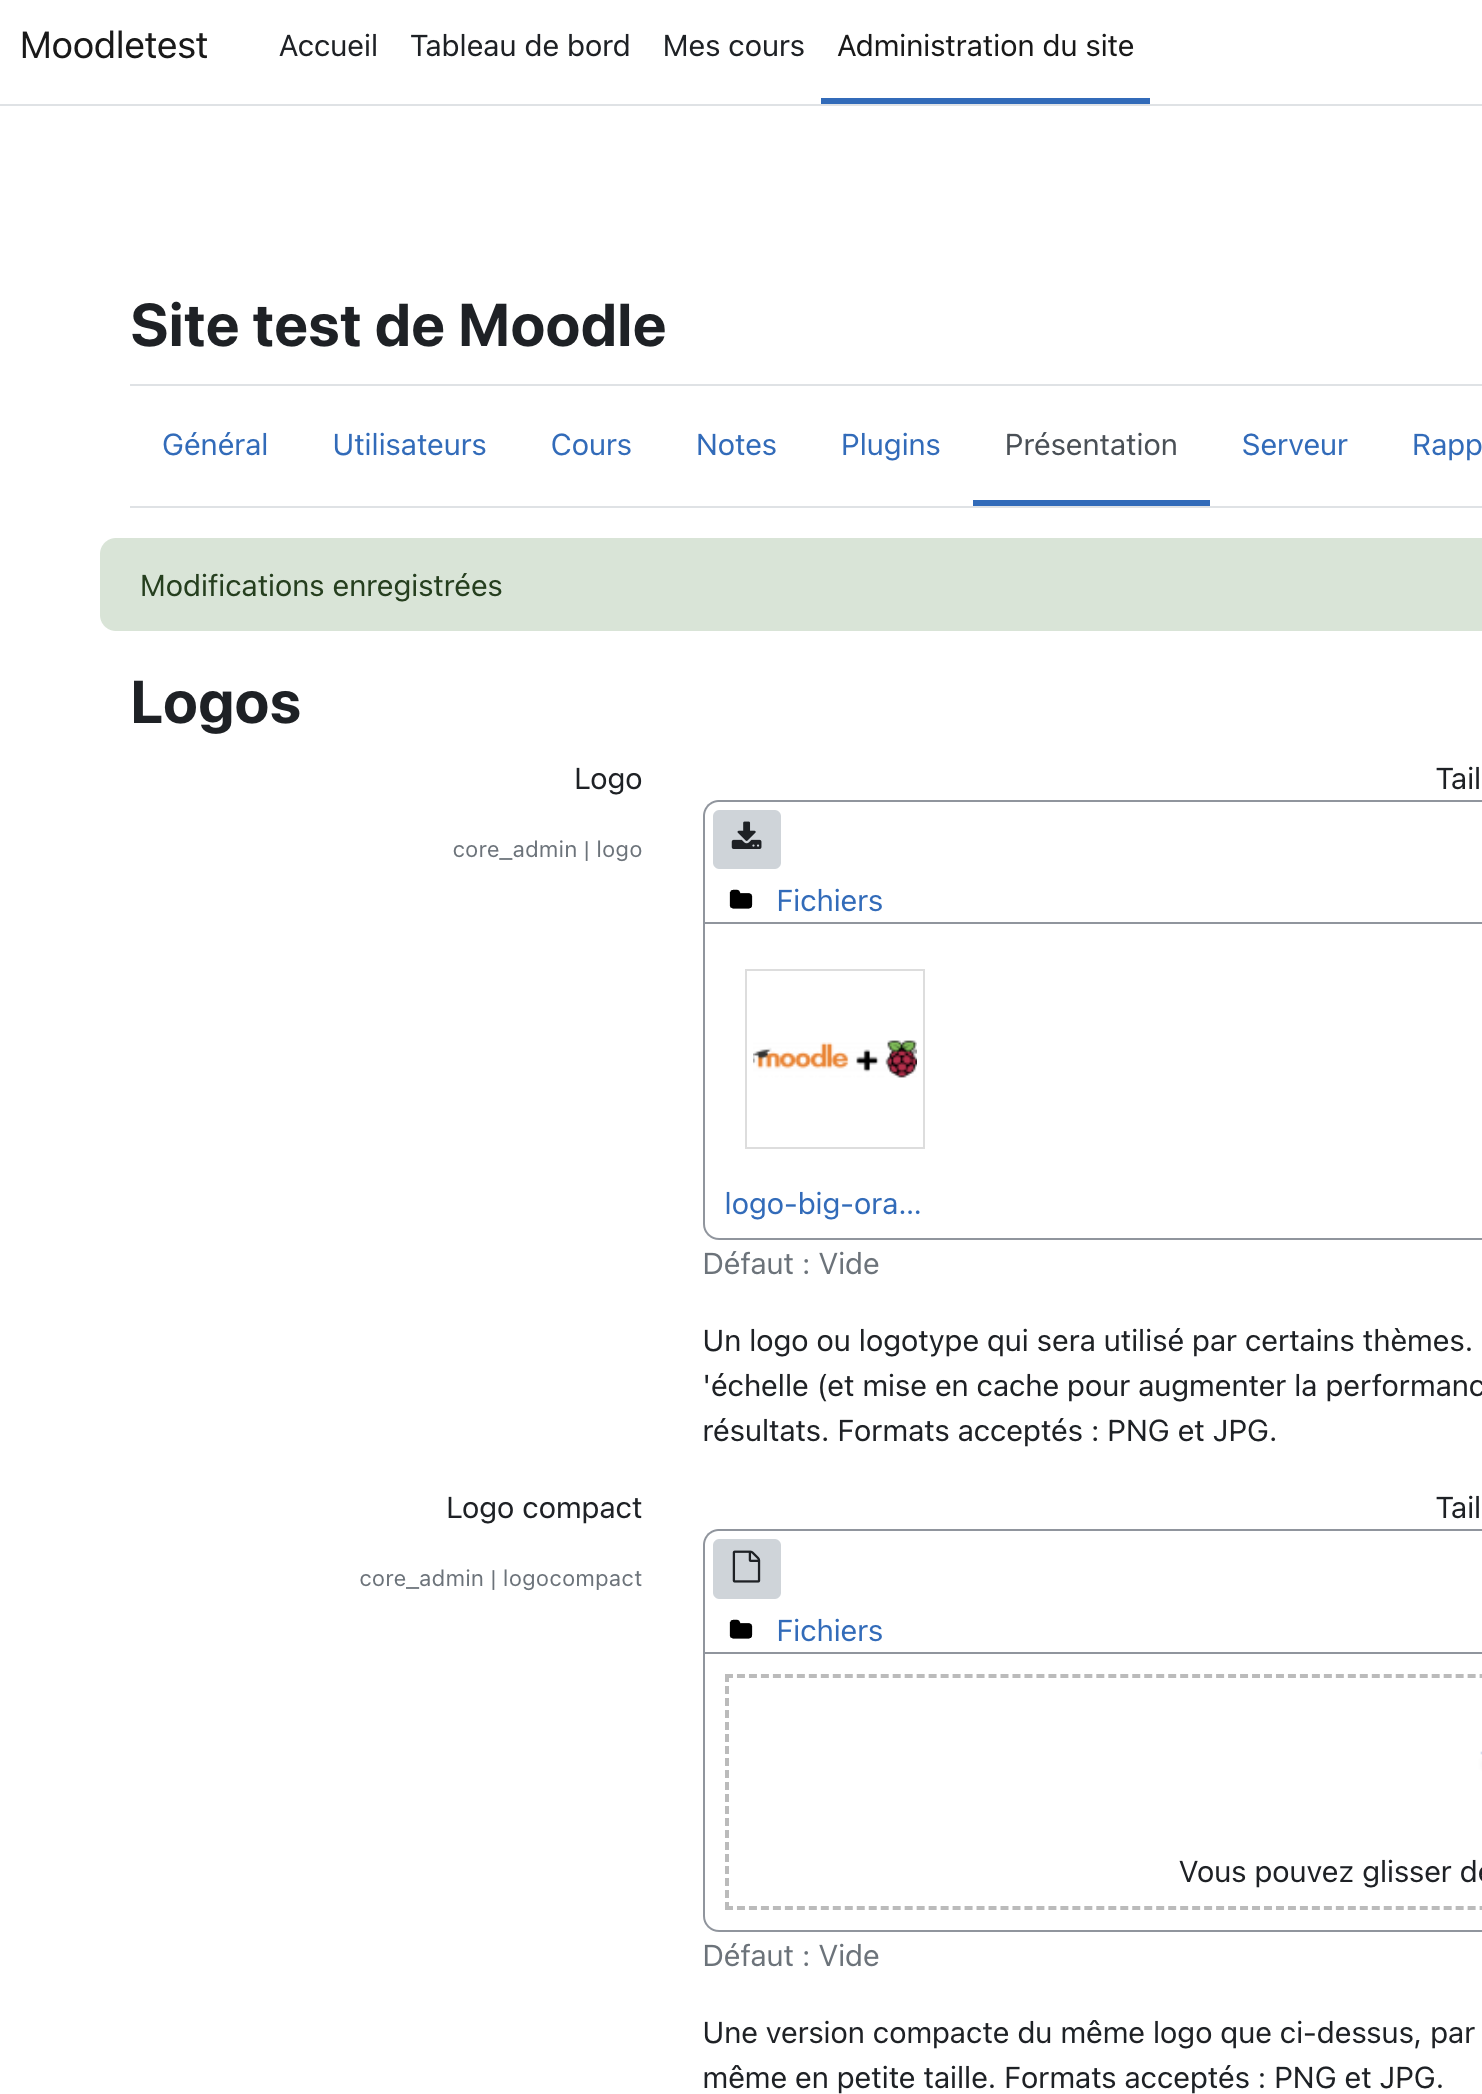Click the dashed drop zone for Logo compact

click(x=1104, y=1792)
